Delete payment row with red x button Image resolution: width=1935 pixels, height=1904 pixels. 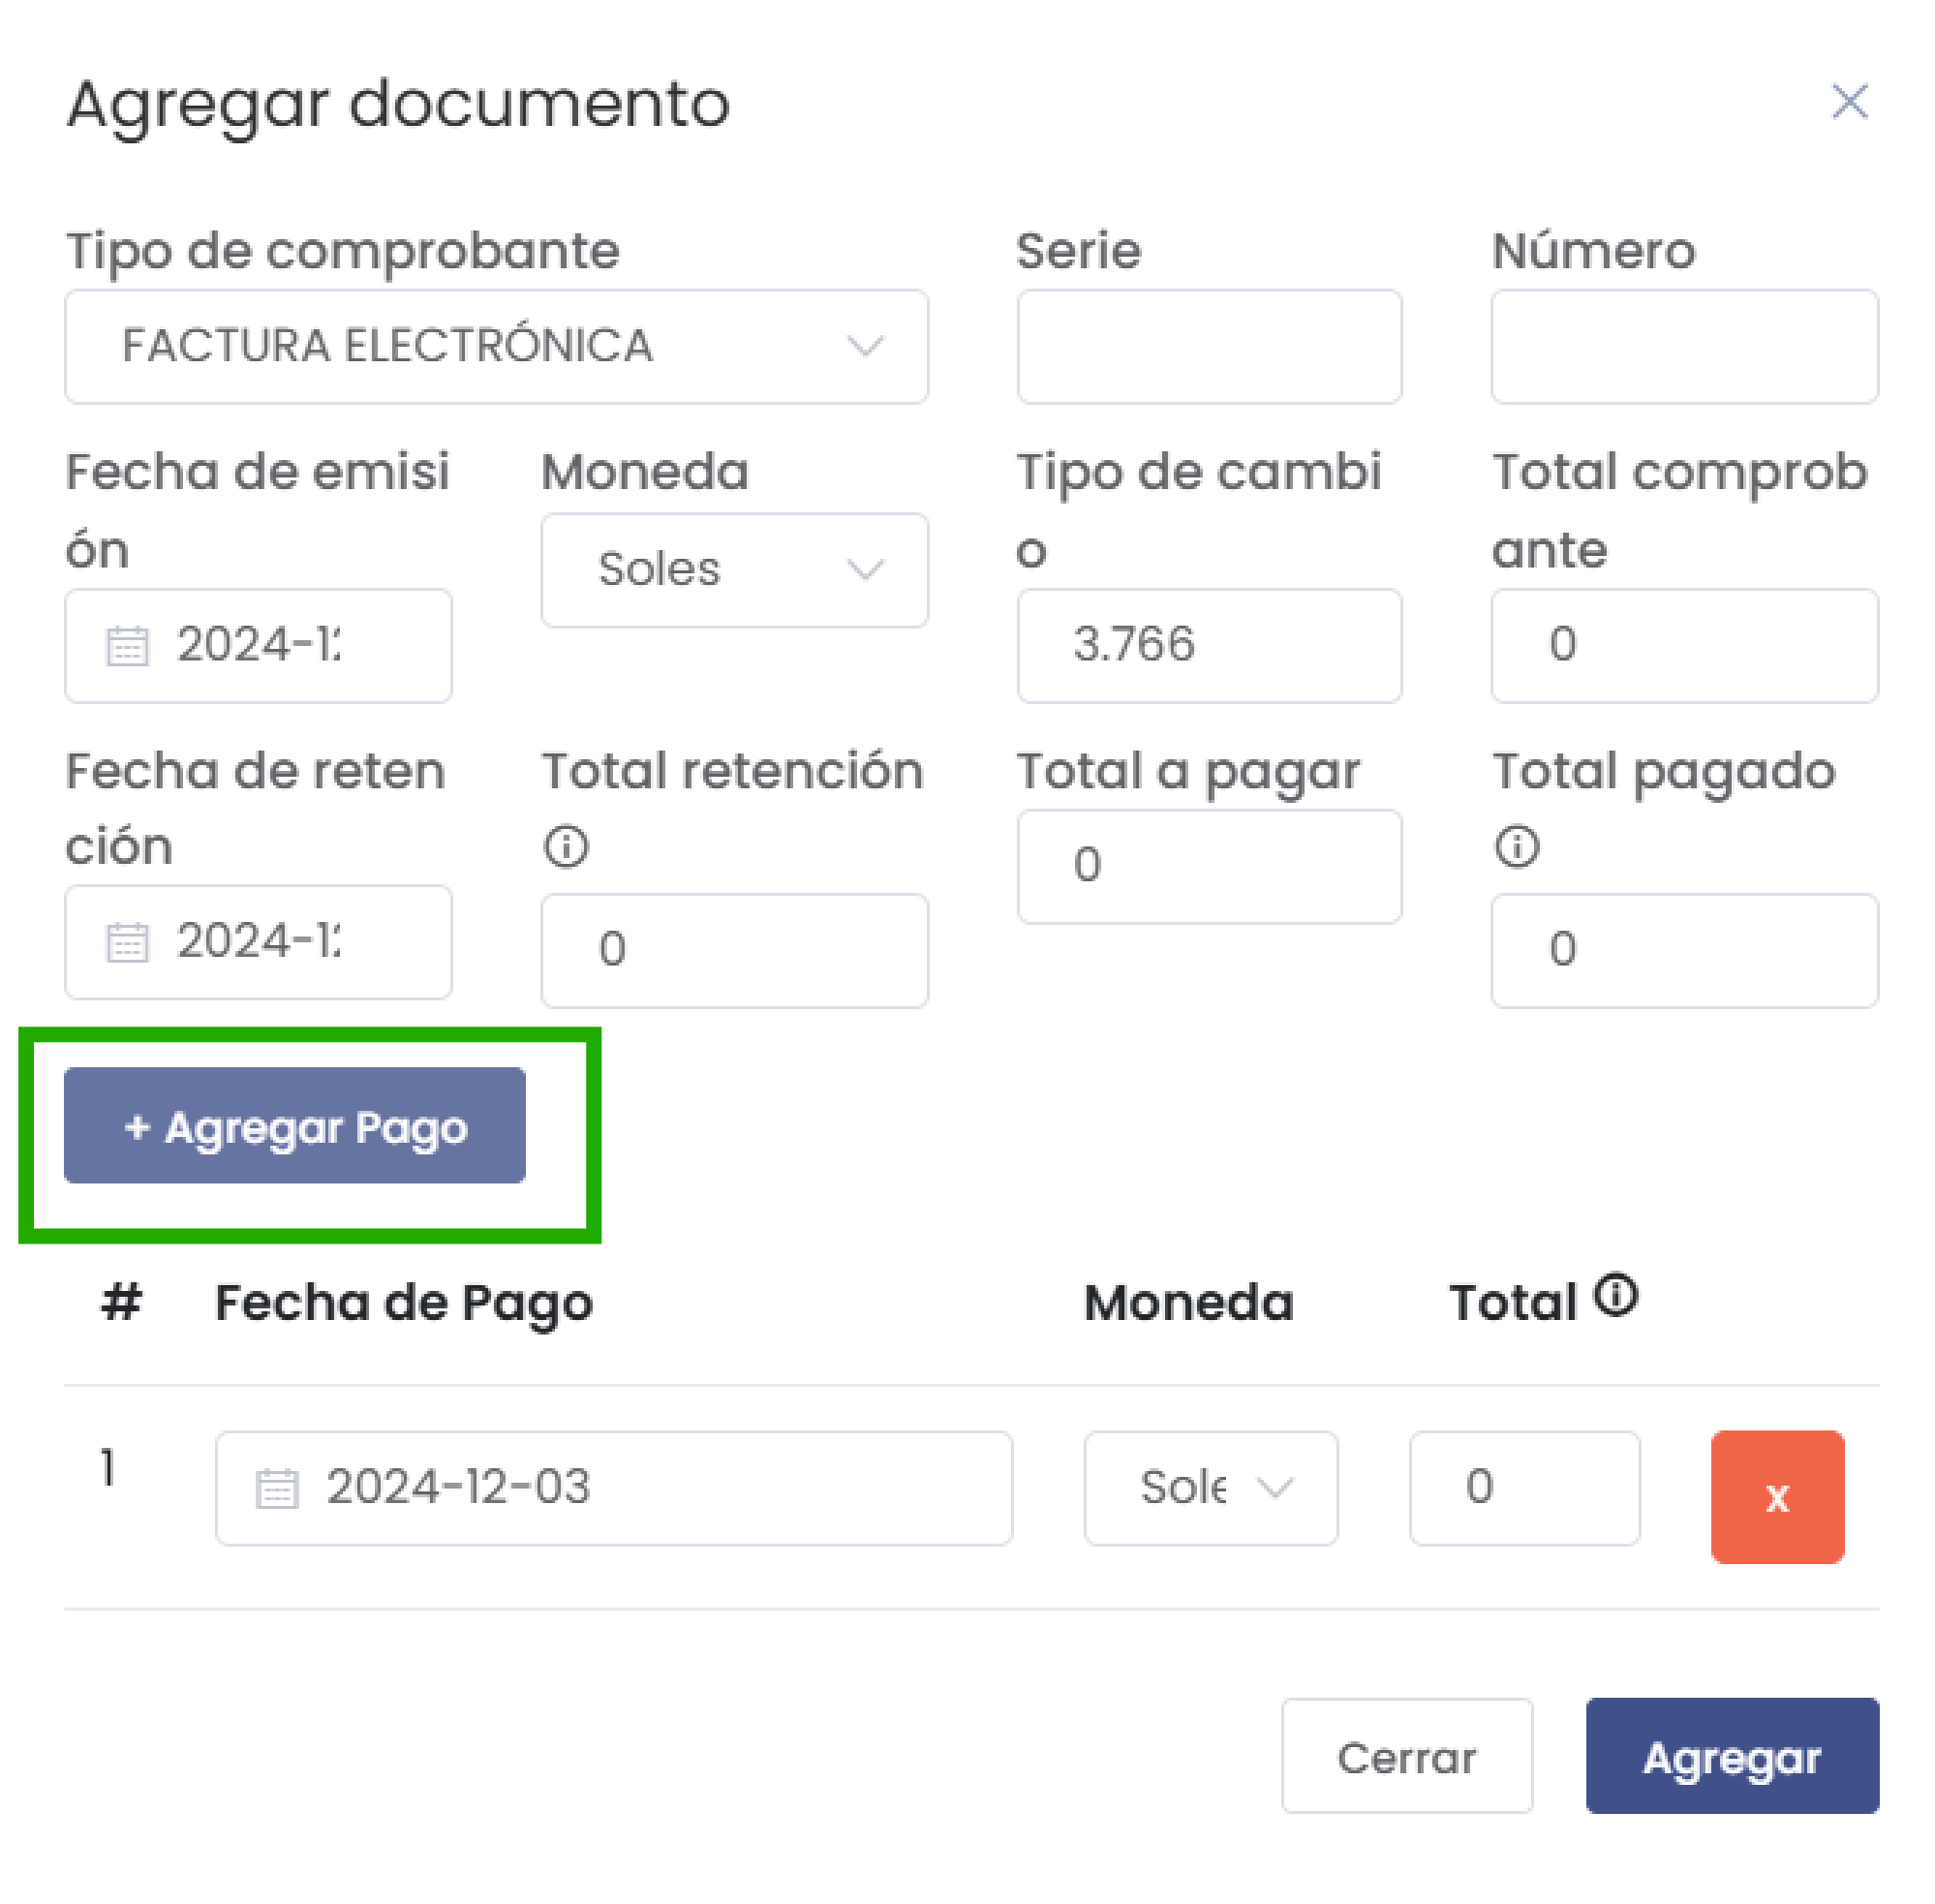click(x=1776, y=1496)
